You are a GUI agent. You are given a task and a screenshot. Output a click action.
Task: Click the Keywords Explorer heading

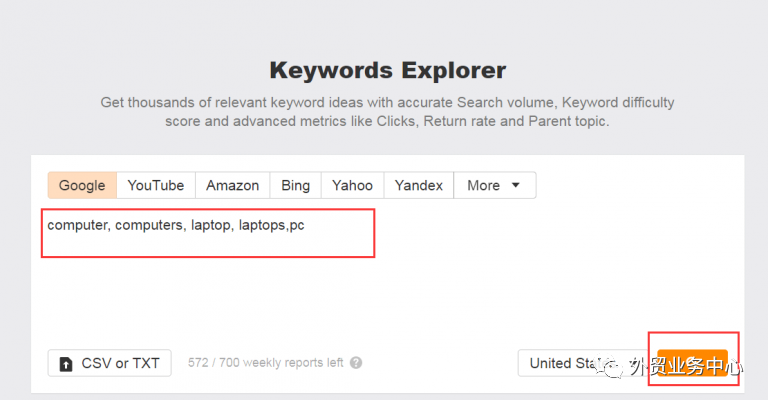click(387, 70)
